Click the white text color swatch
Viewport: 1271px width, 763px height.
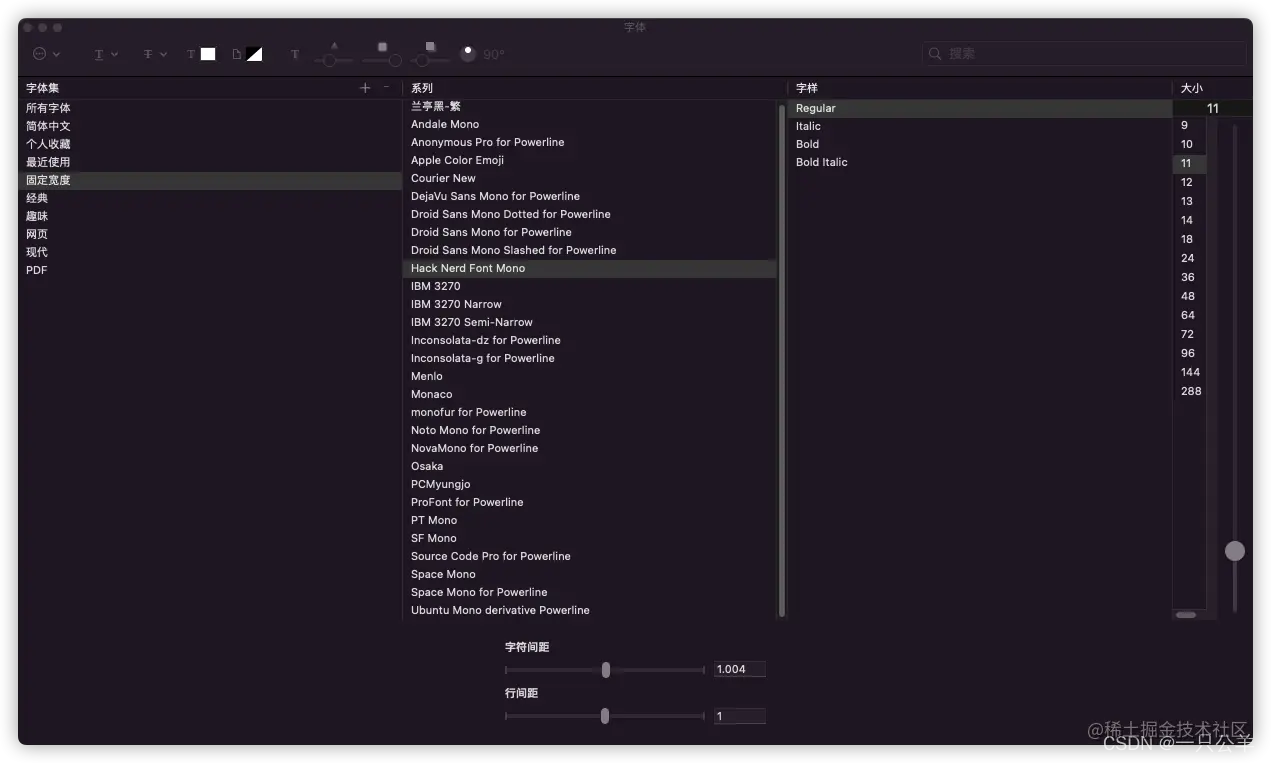208,54
